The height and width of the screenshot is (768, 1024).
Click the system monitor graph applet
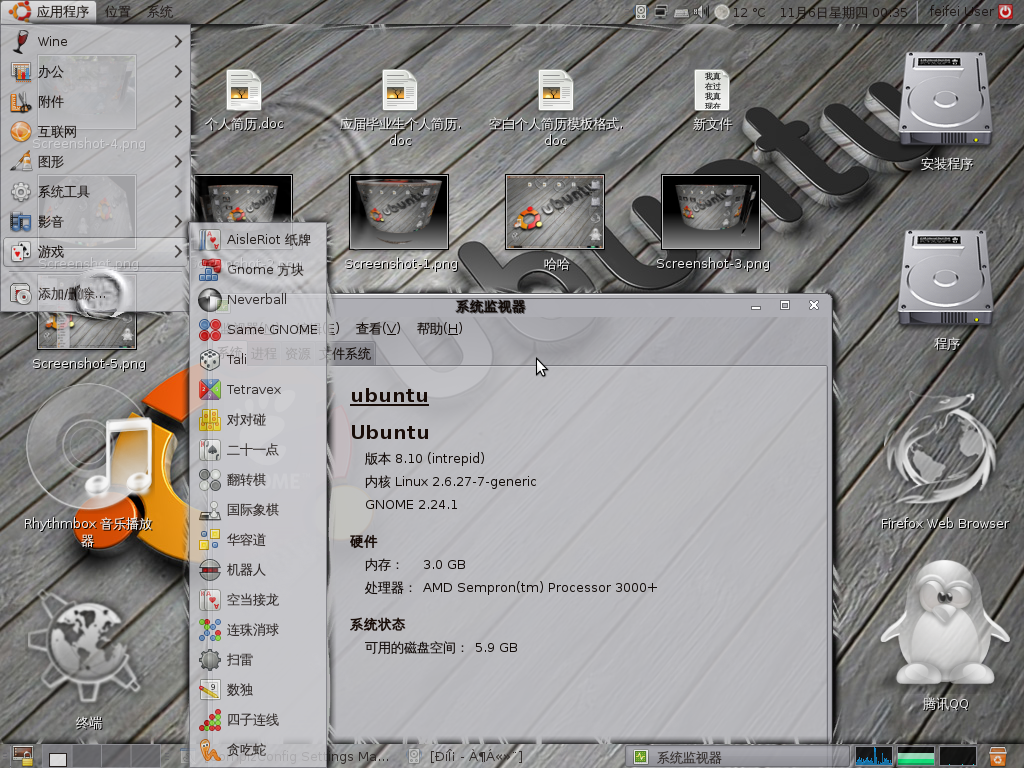click(x=916, y=756)
